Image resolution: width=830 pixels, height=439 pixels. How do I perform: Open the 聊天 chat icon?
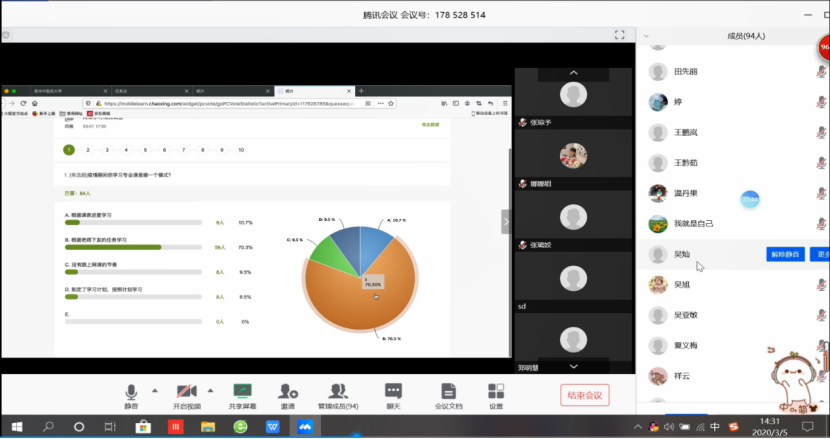coord(393,391)
